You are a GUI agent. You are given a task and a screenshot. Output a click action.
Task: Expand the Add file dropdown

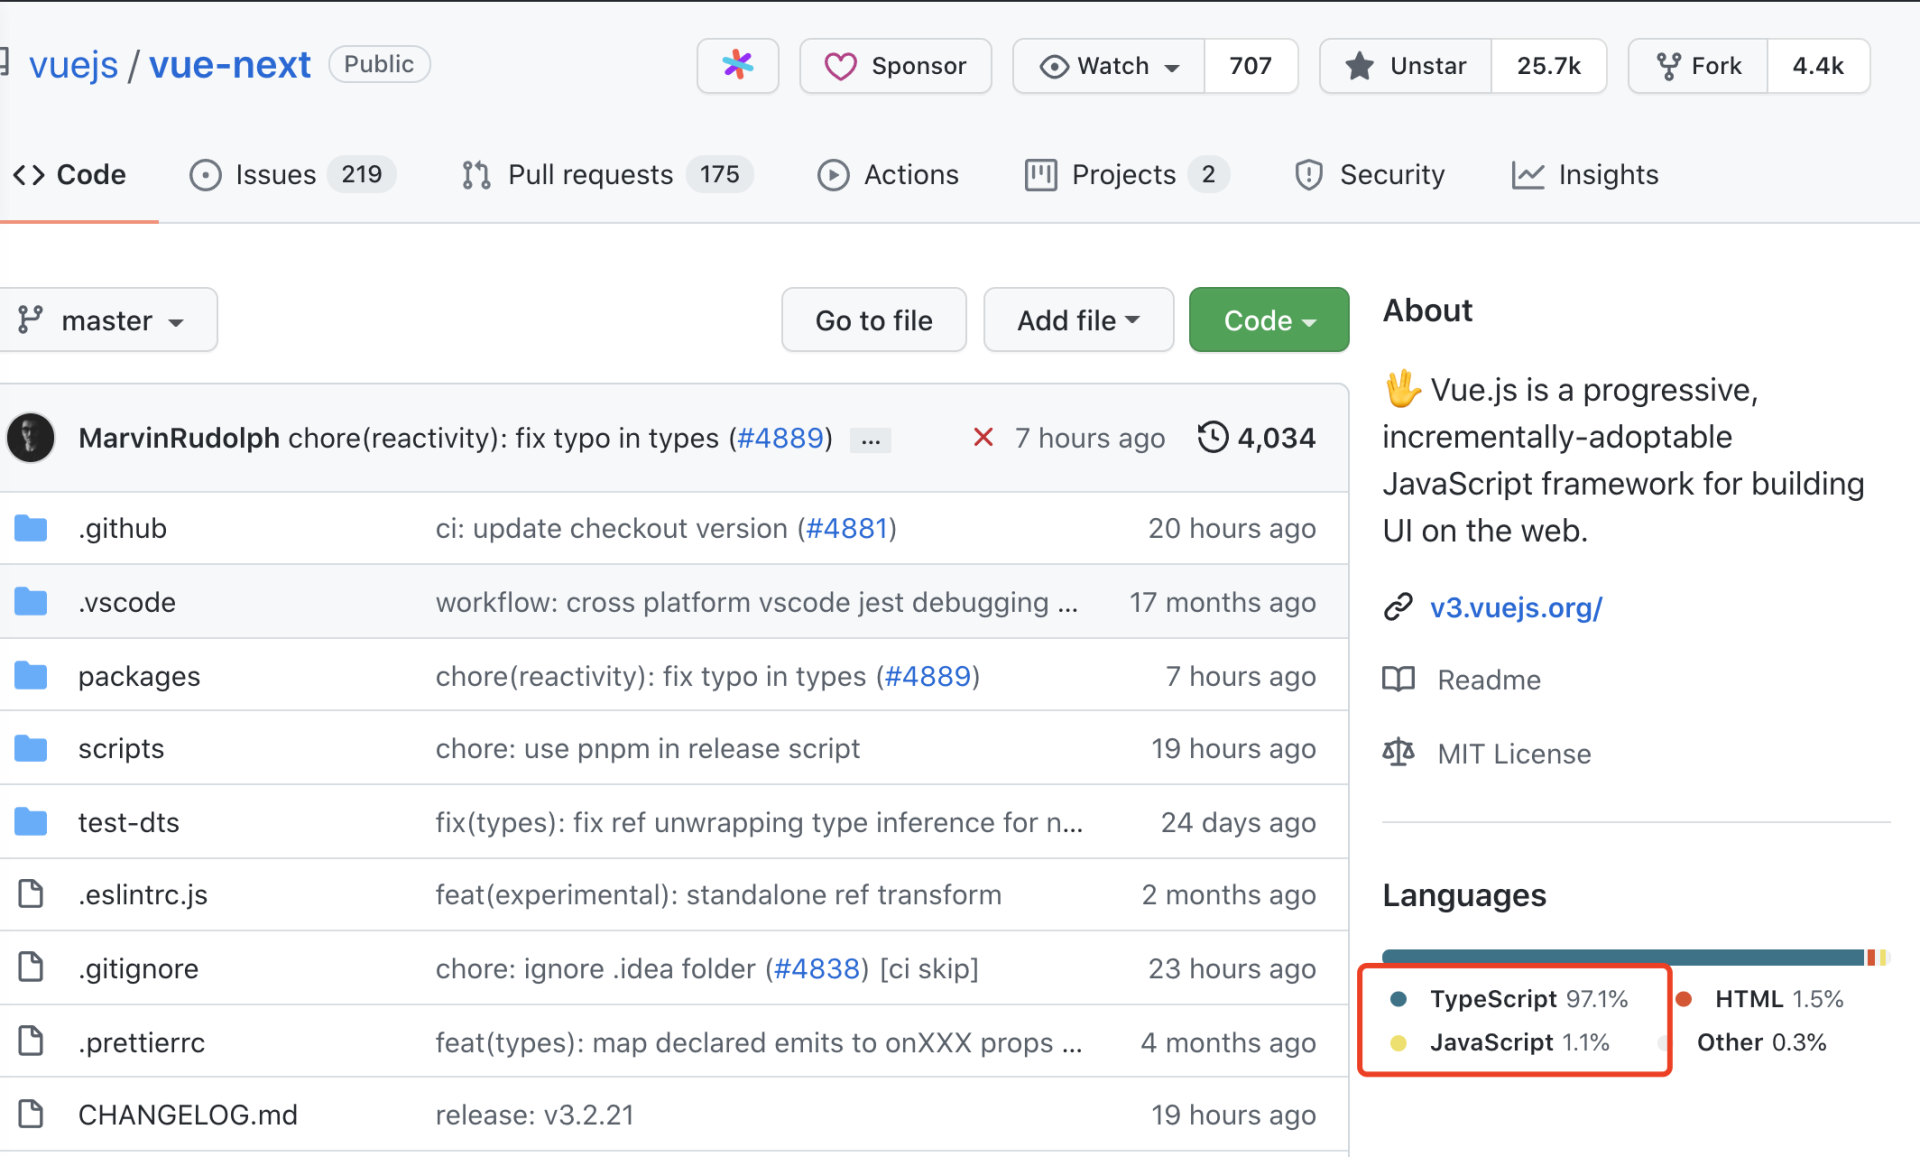point(1077,320)
